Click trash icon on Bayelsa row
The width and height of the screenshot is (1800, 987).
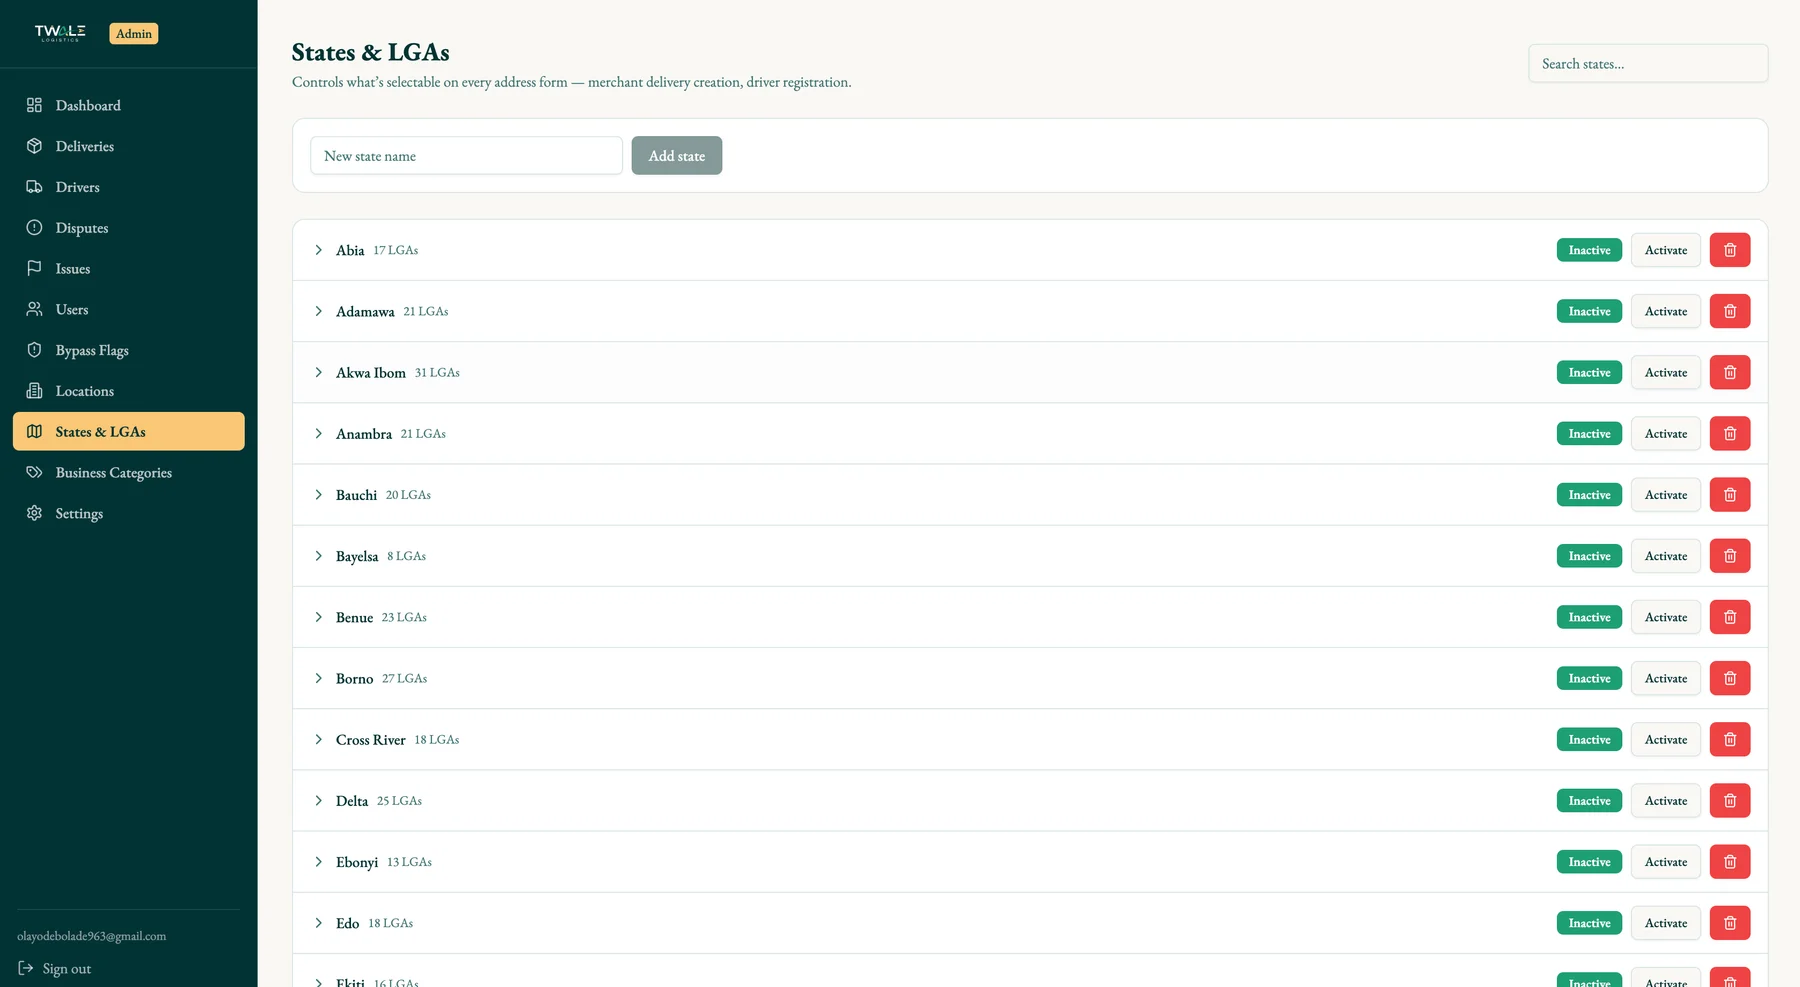[1730, 556]
